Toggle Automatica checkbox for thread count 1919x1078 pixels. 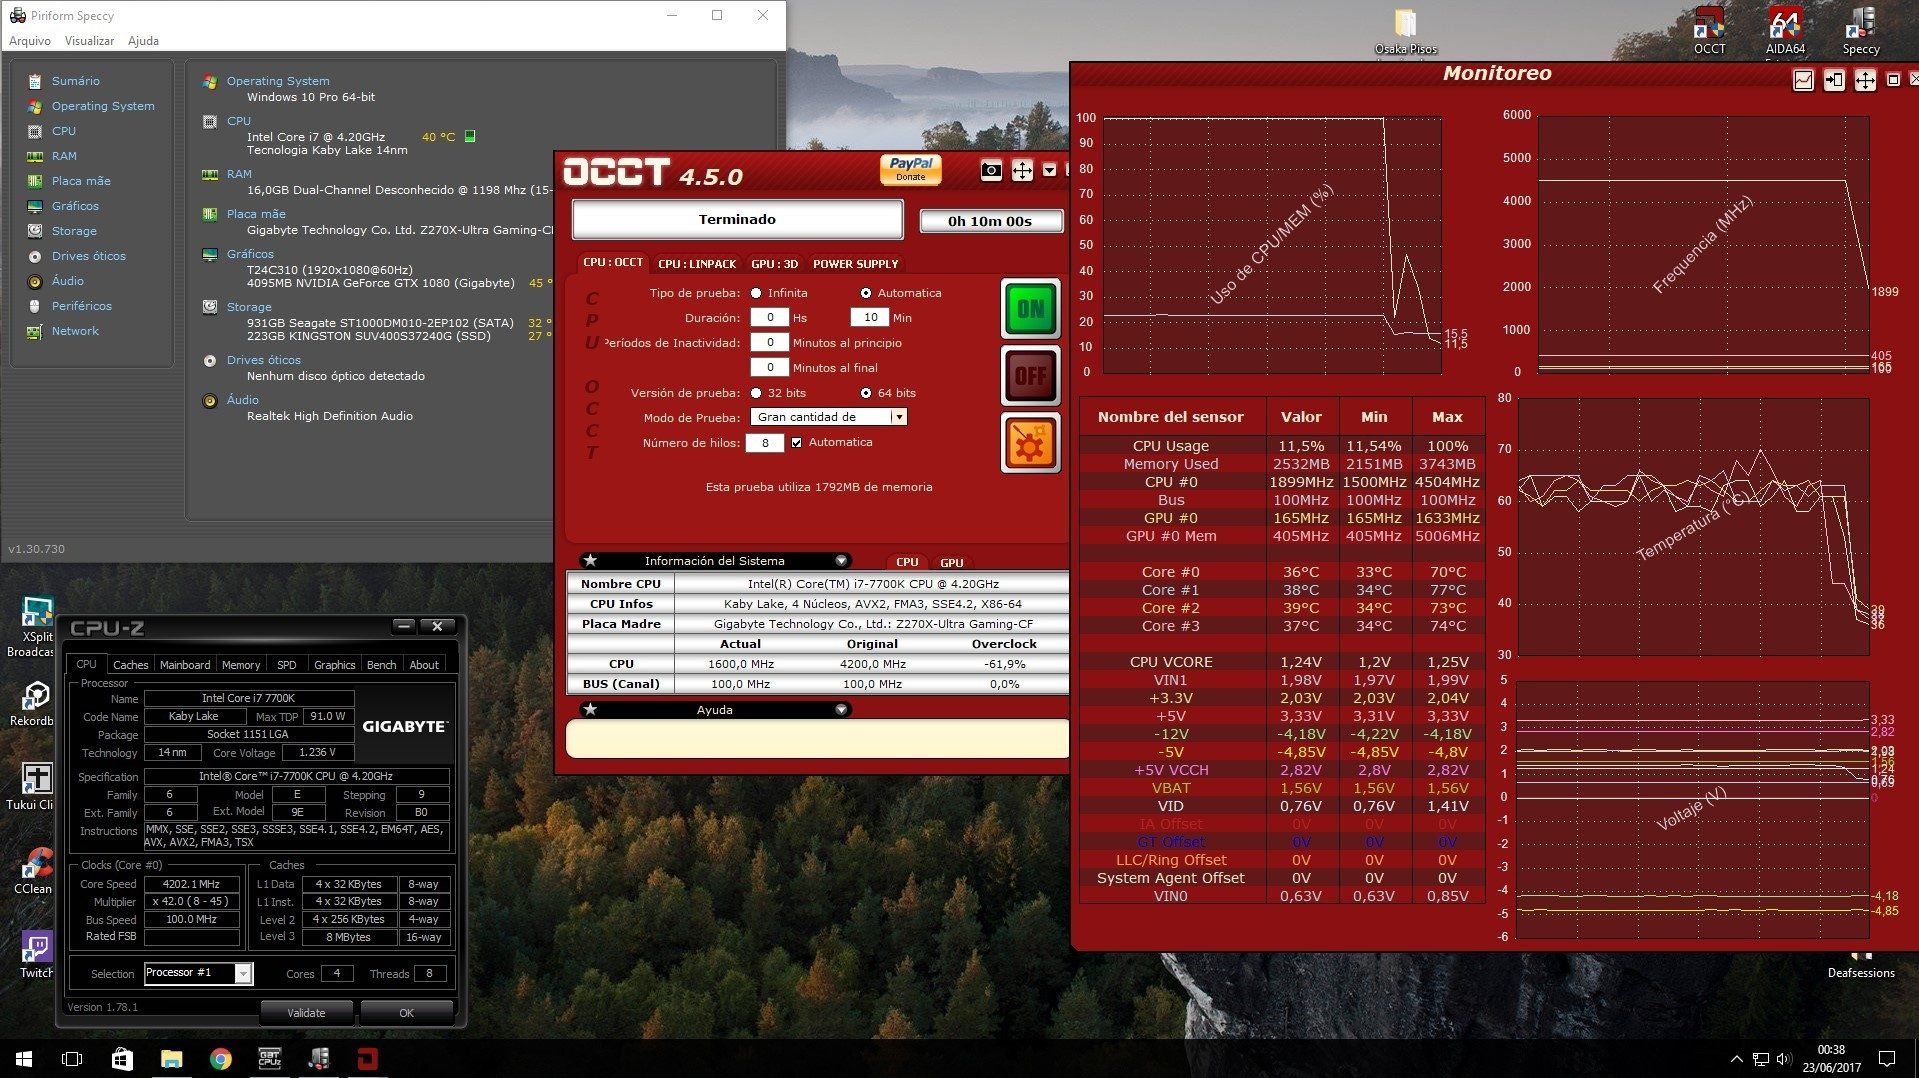point(797,442)
